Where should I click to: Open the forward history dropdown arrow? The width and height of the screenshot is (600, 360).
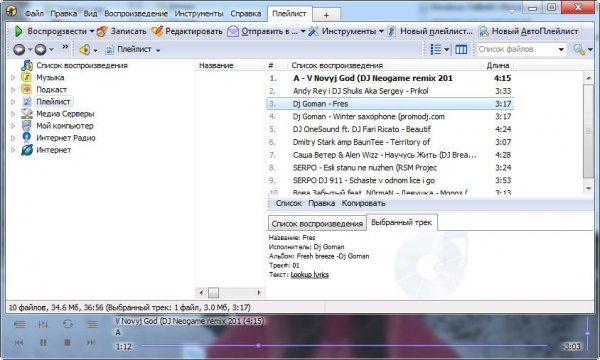(51, 50)
